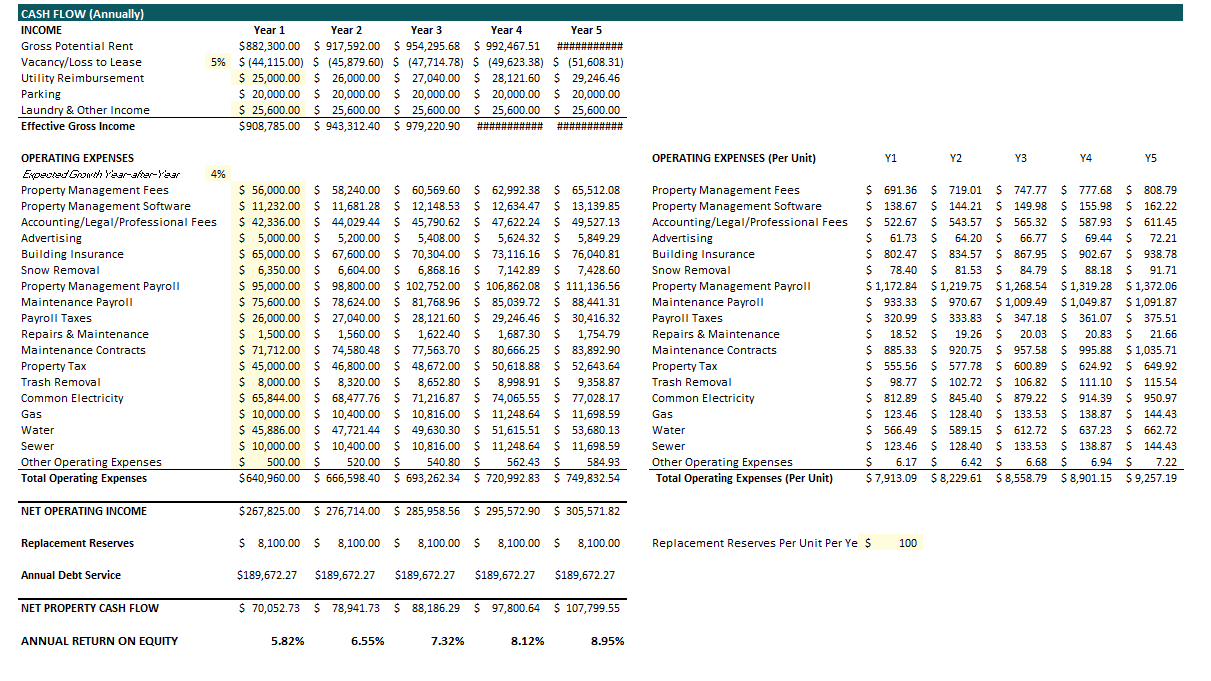Click Year 1 Net Operating Income $267,825.00
1211x681 pixels.
click(270, 511)
